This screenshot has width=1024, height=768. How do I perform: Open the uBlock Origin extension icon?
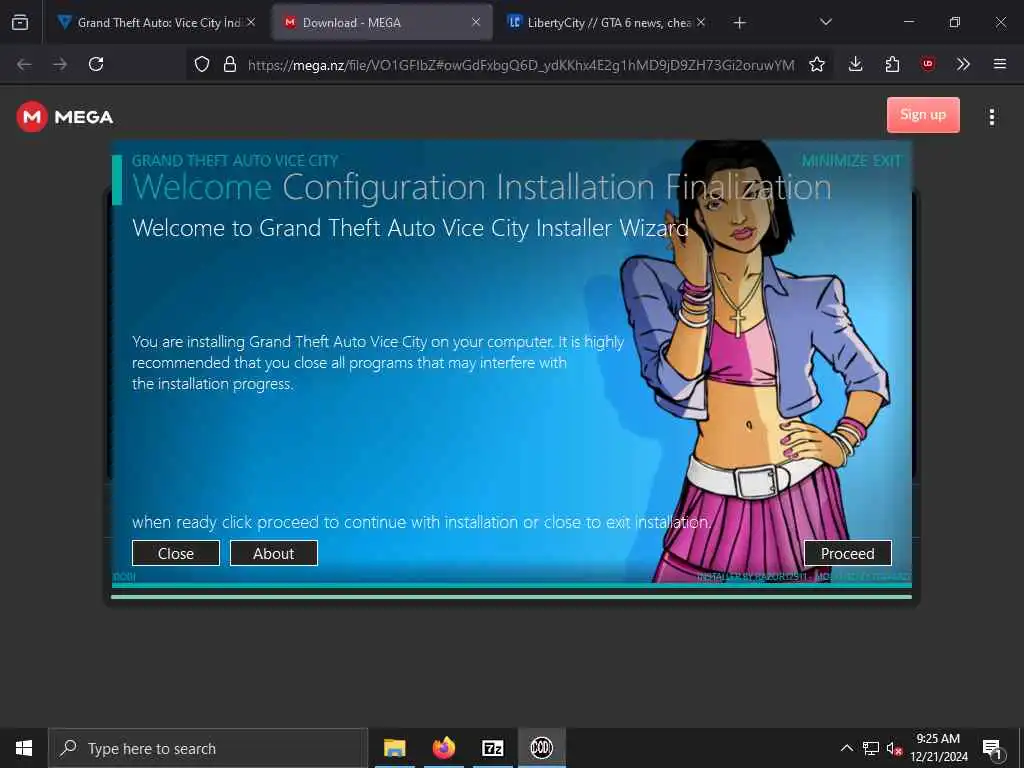pyautogui.click(x=927, y=64)
